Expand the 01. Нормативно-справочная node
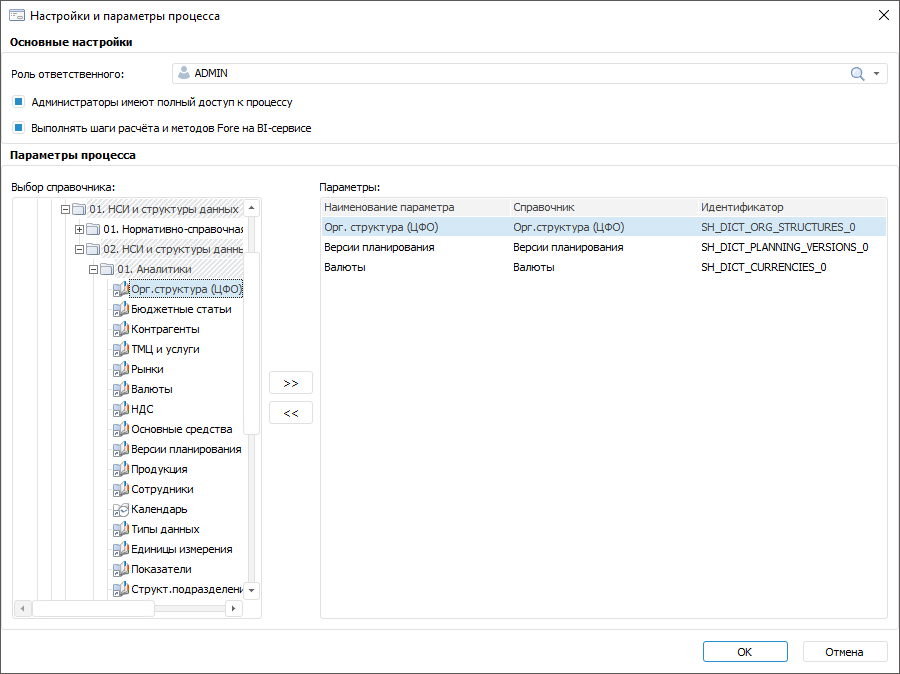Screen dimensions: 900x674 click(x=80, y=229)
